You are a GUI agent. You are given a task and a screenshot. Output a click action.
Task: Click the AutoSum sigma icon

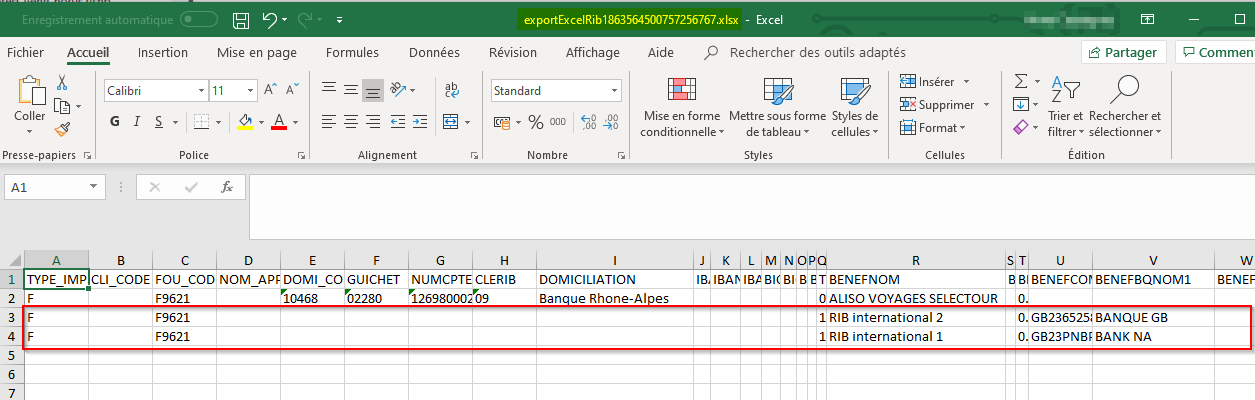click(x=1021, y=81)
